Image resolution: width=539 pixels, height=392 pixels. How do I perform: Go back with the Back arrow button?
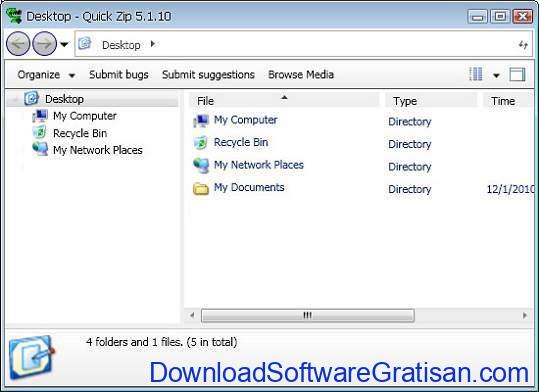18,44
